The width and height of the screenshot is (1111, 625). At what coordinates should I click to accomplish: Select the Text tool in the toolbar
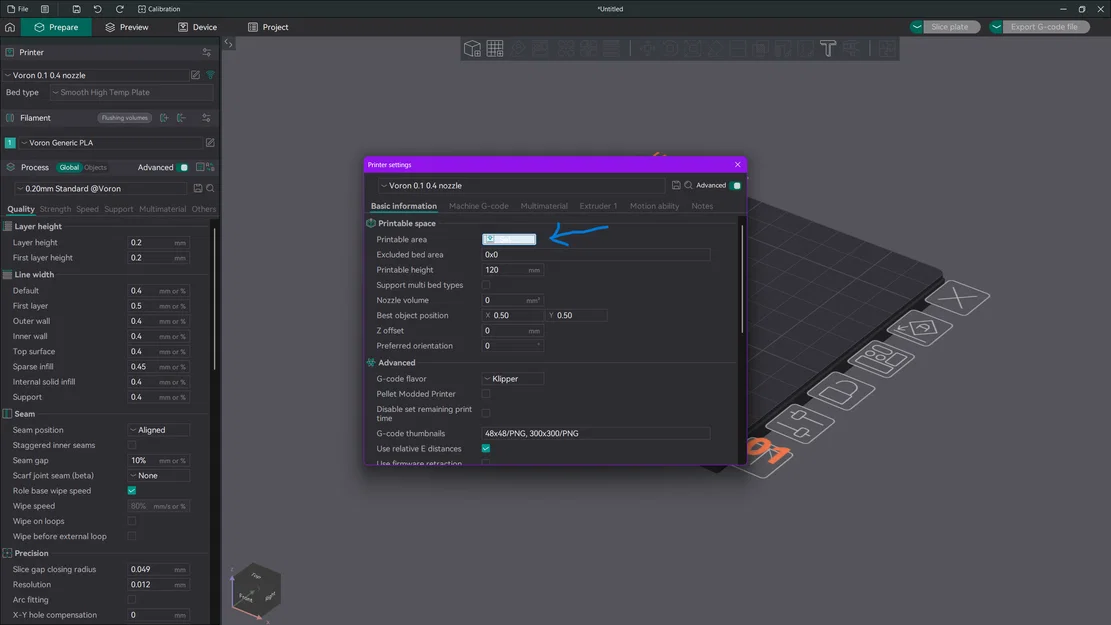[x=828, y=48]
